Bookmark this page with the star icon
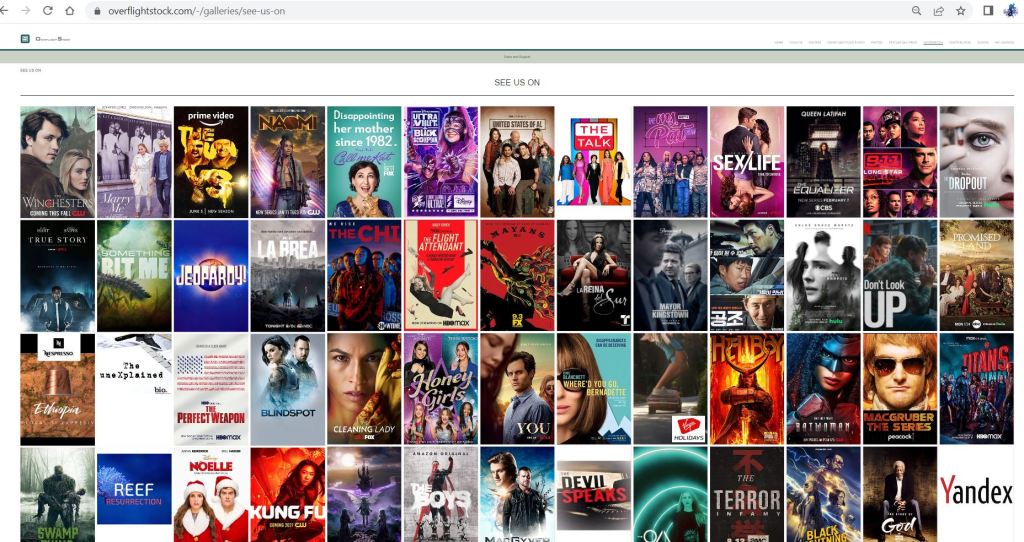The width and height of the screenshot is (1024, 542). 961,11
